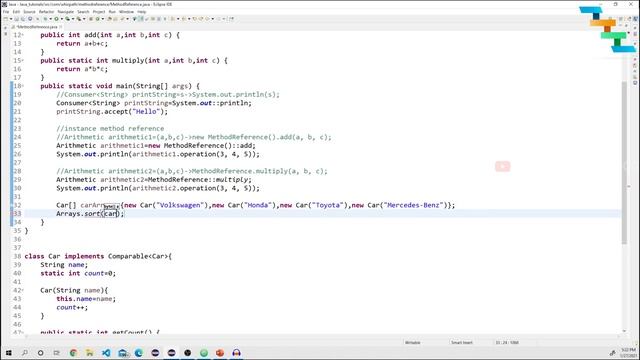Open the Run configurations dropdown arrow
Screen dimensions: 640x360
point(62,19)
